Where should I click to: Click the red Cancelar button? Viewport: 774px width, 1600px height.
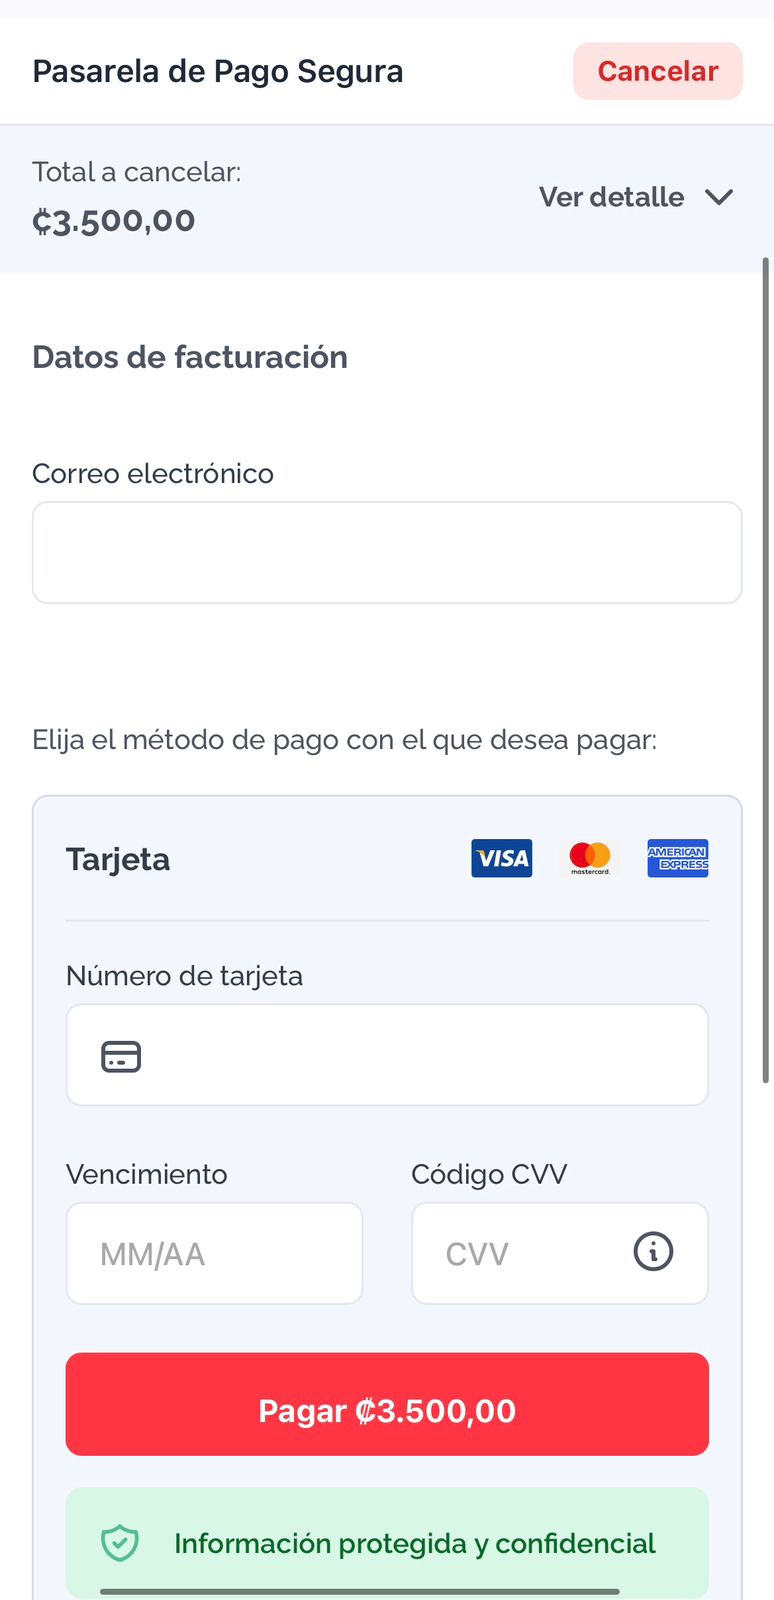point(657,71)
